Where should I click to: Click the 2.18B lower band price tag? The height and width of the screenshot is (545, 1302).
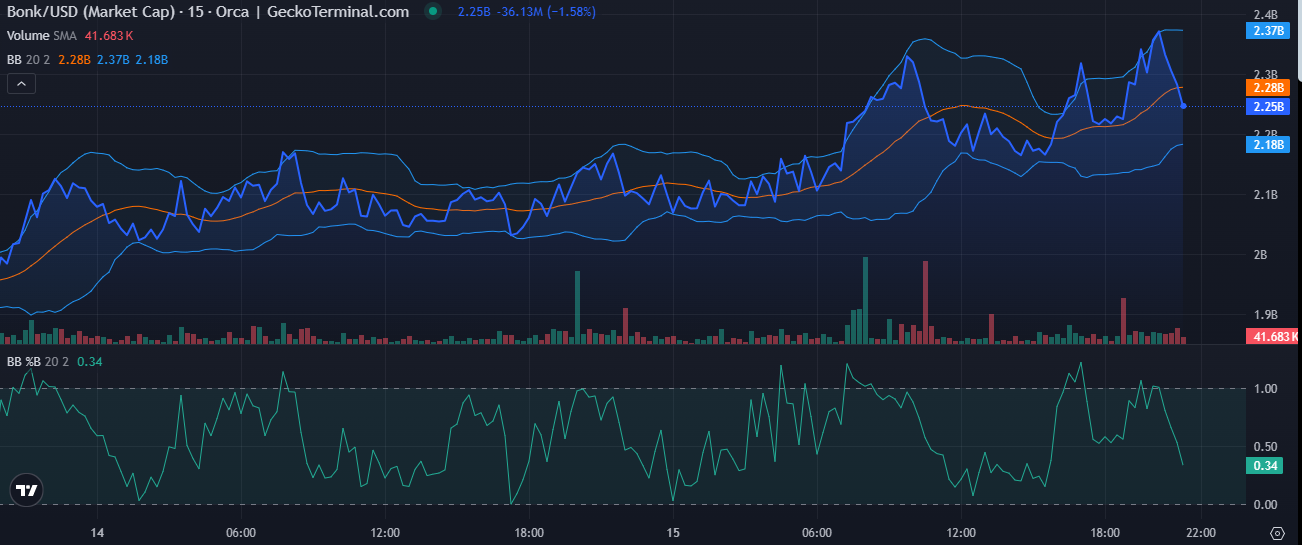click(x=1268, y=145)
